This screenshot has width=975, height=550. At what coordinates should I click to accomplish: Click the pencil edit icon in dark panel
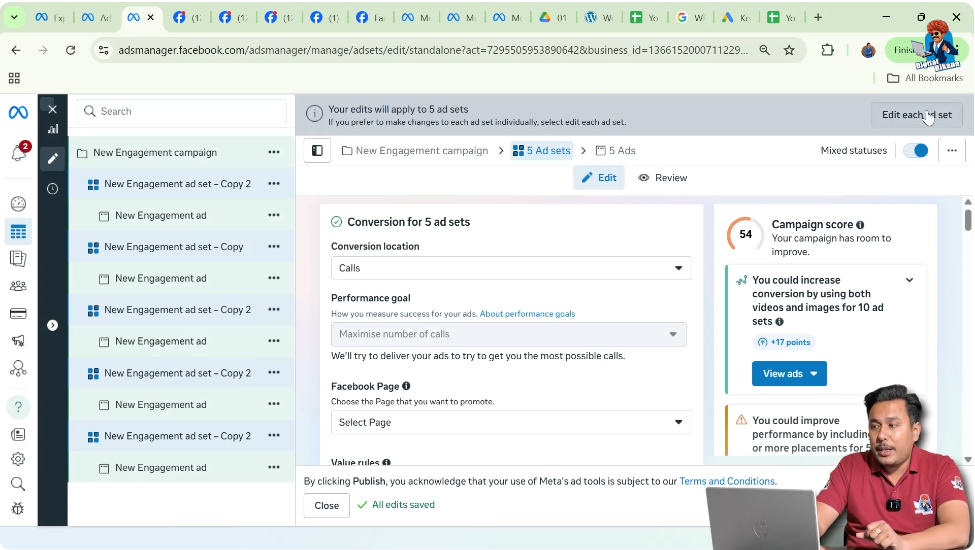pos(52,158)
